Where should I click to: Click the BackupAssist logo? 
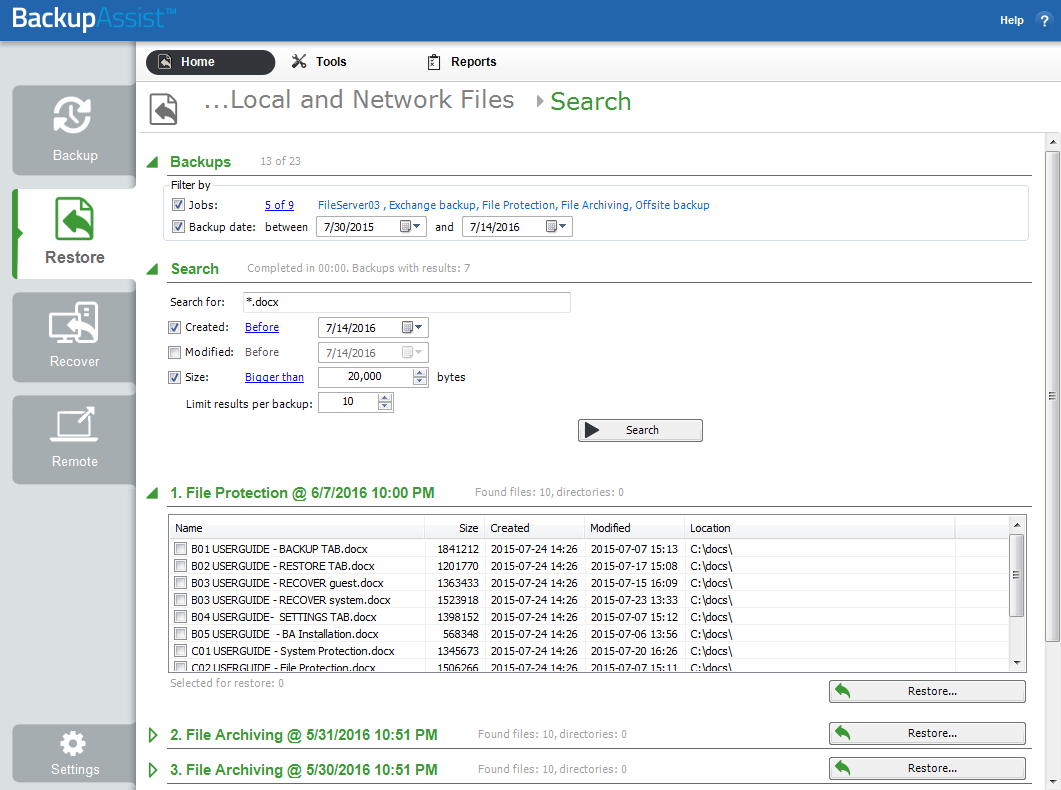click(94, 18)
